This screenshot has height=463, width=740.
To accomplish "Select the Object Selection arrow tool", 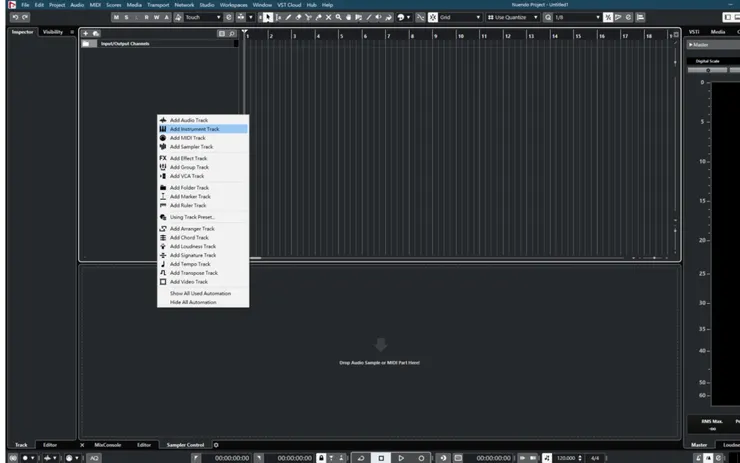I will (x=268, y=17).
